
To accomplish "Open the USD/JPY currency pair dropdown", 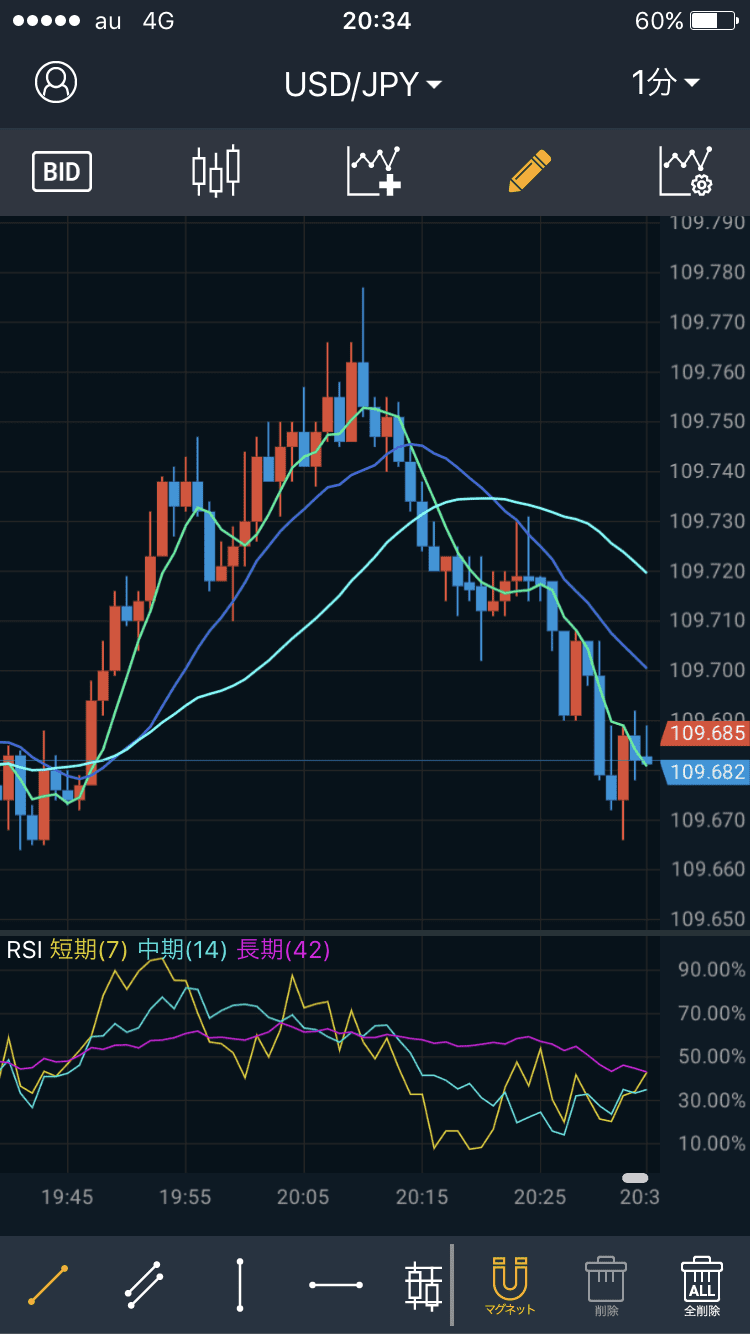I will coord(363,85).
